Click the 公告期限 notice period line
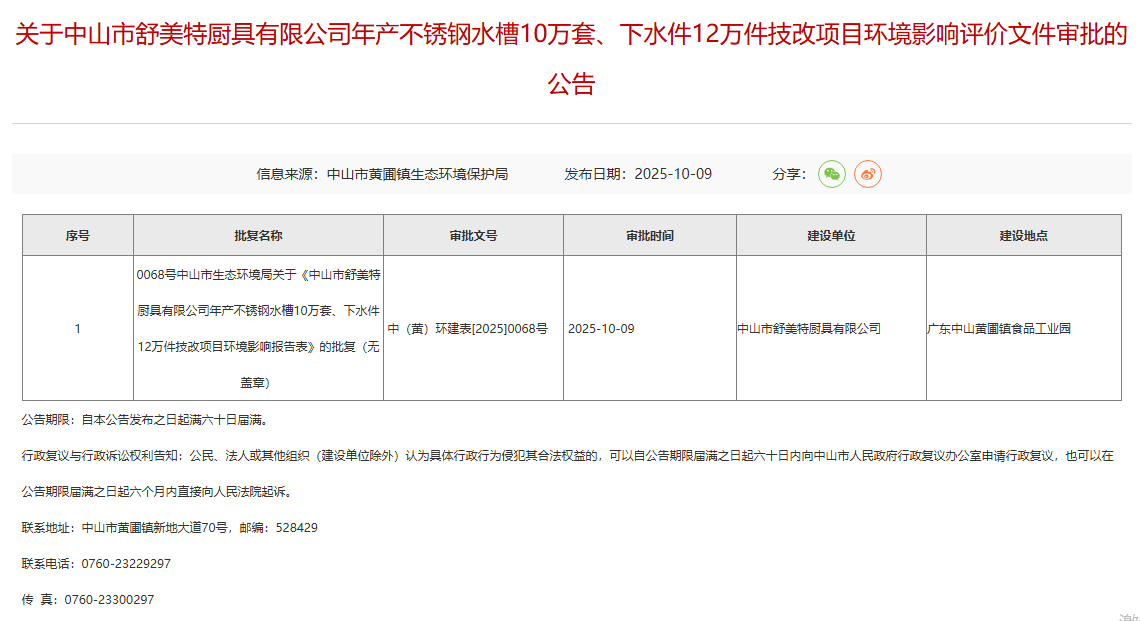1140x621 pixels. (144, 420)
